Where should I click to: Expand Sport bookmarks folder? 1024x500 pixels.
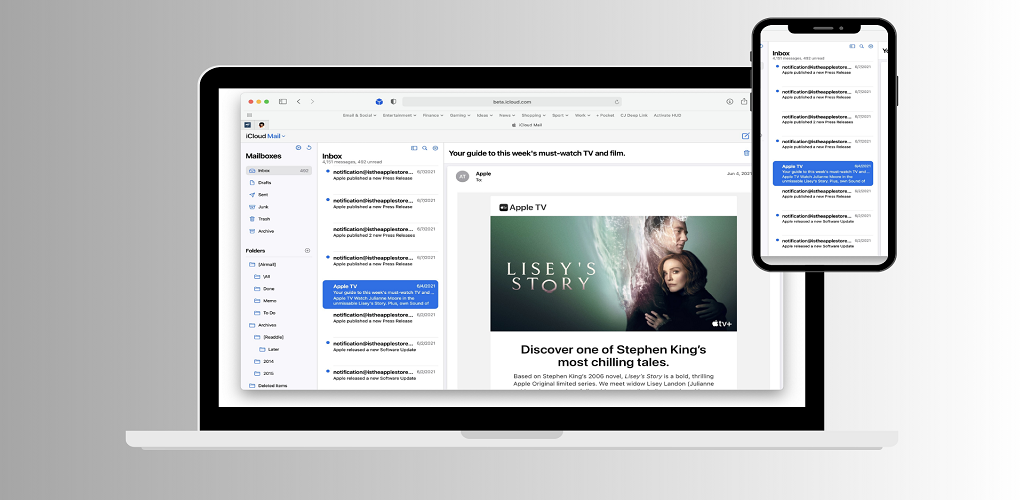pos(560,116)
